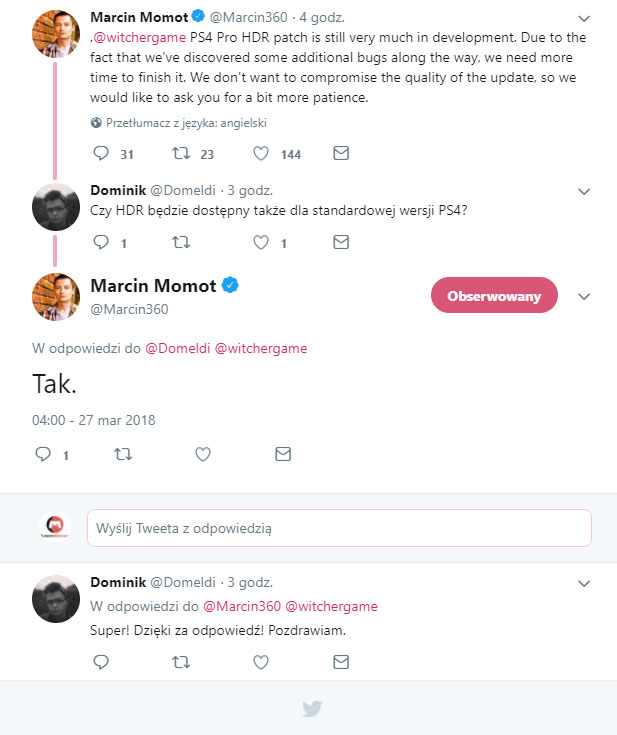Like the tweet with 144 likes
This screenshot has height=735, width=617.
261,154
